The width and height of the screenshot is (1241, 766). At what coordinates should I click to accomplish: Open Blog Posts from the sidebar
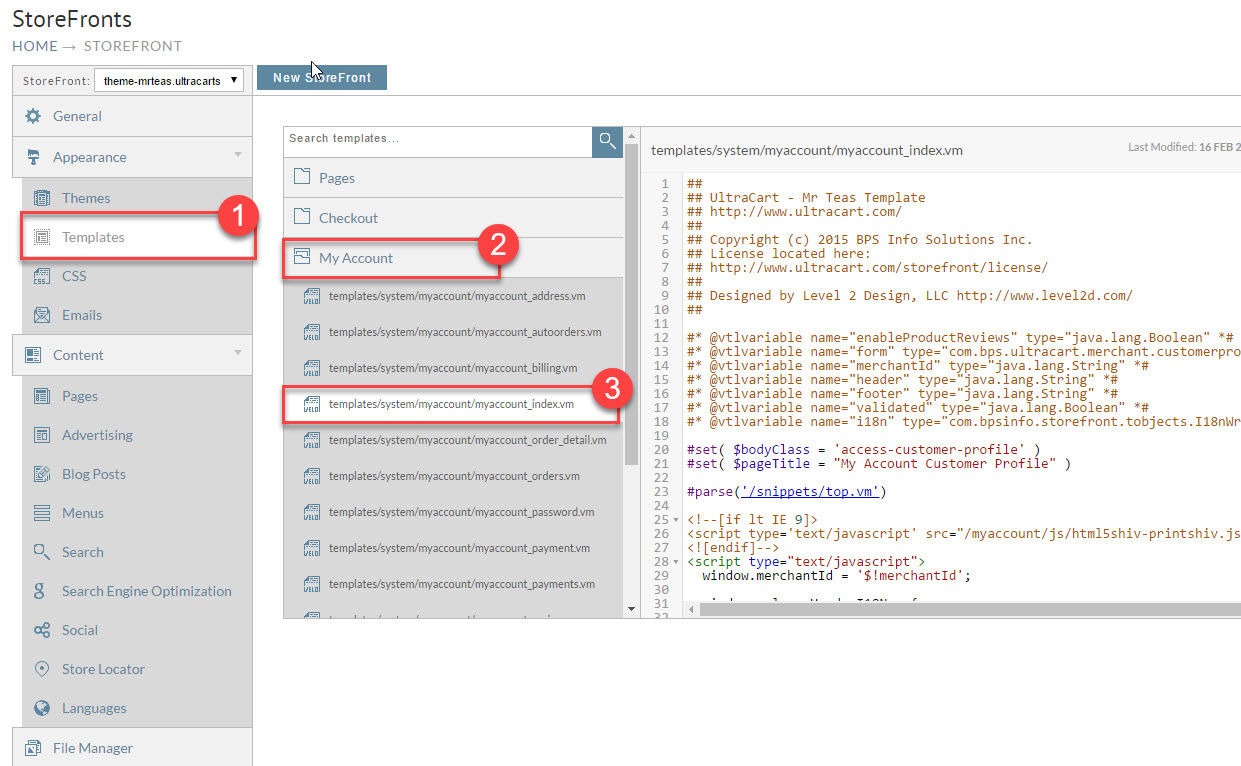coord(93,474)
